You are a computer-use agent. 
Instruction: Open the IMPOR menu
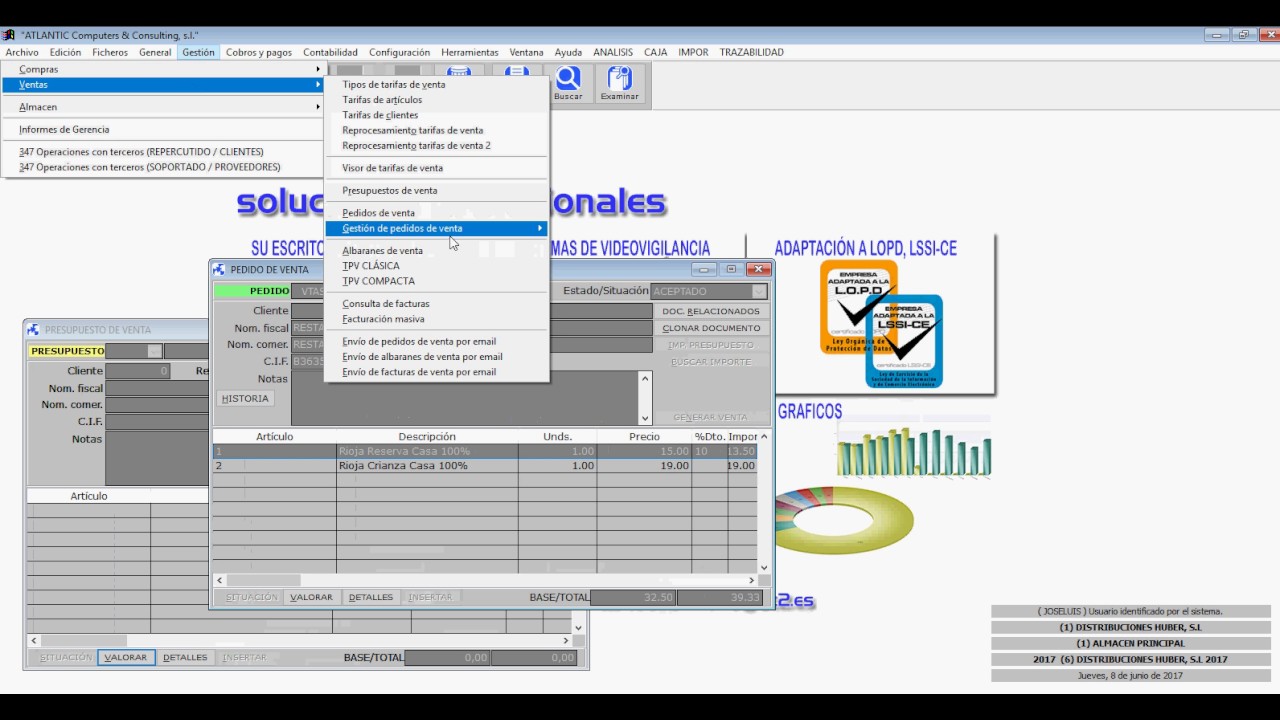point(693,52)
